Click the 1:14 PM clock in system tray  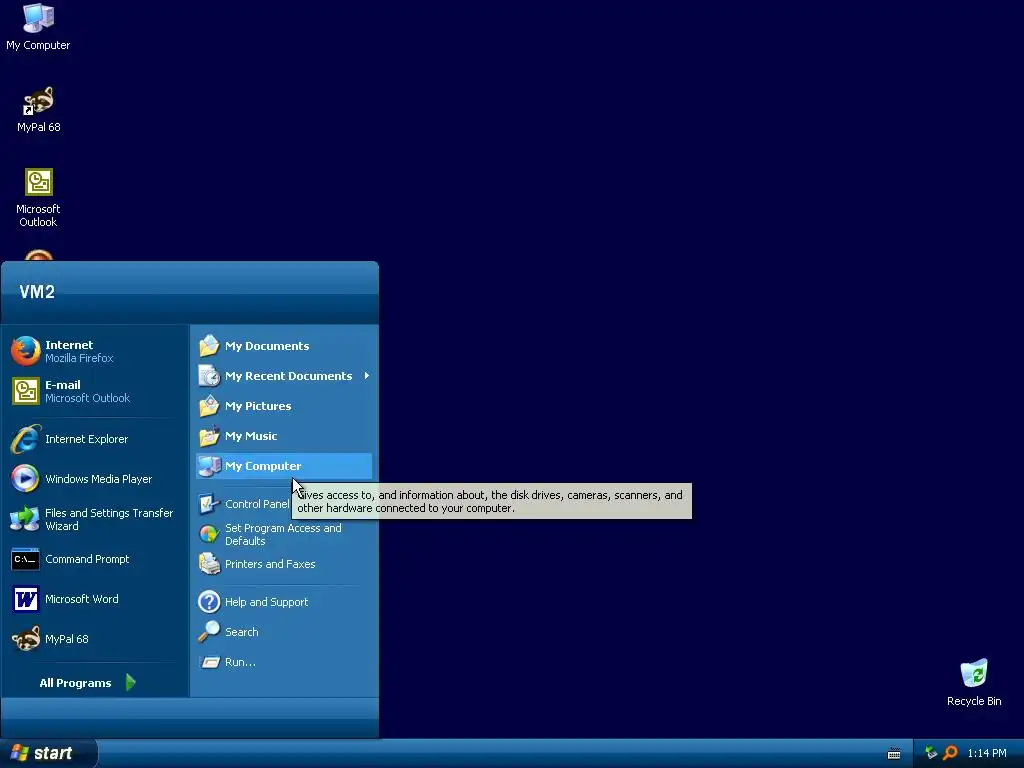click(987, 753)
